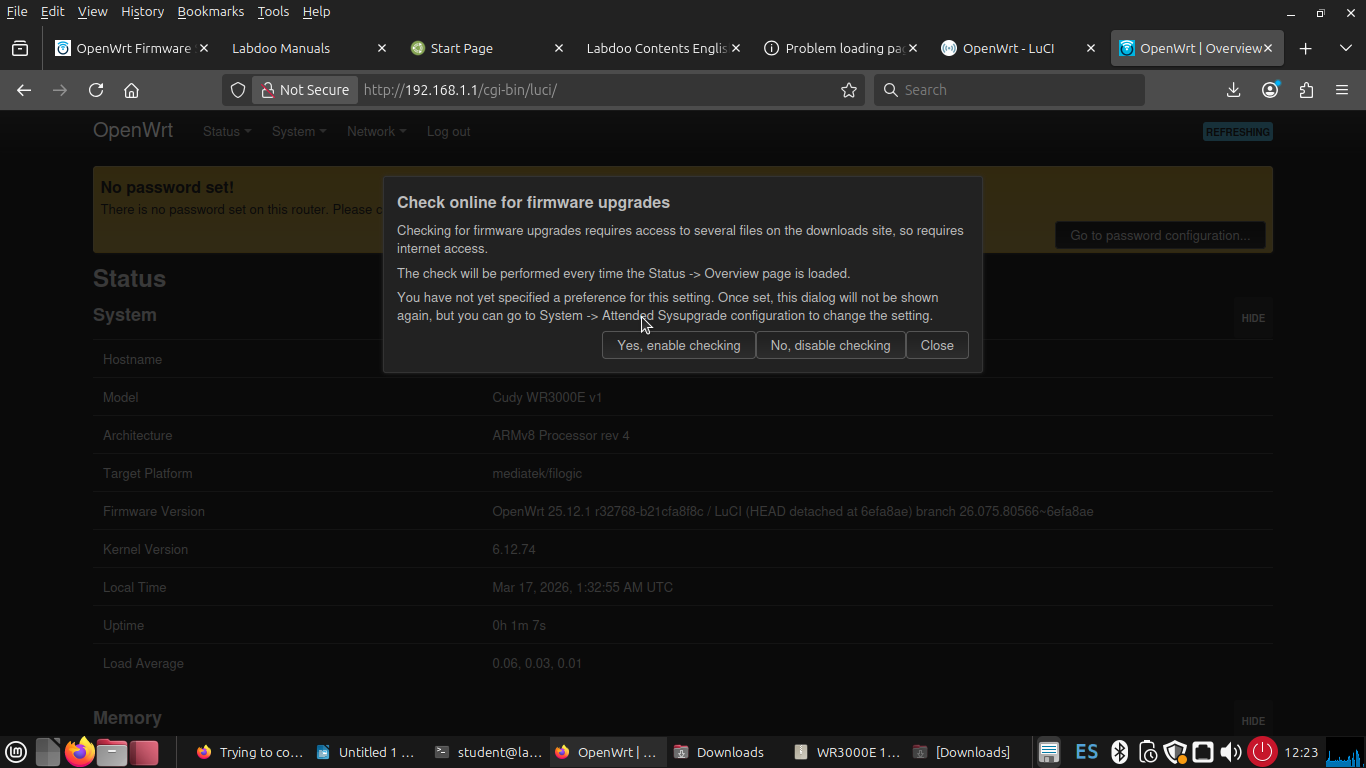Screen dimensions: 1366x768
Task: Open the Bookmarks menu
Action: [x=210, y=11]
